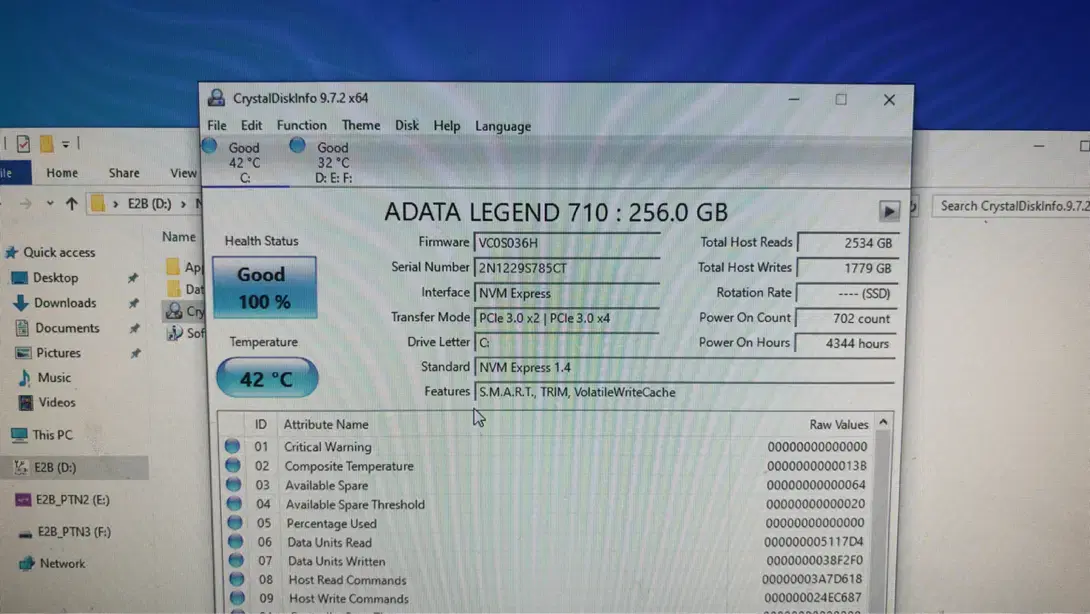Viewport: 1090px width, 614px height.
Task: Open the Function menu
Action: [x=301, y=126]
